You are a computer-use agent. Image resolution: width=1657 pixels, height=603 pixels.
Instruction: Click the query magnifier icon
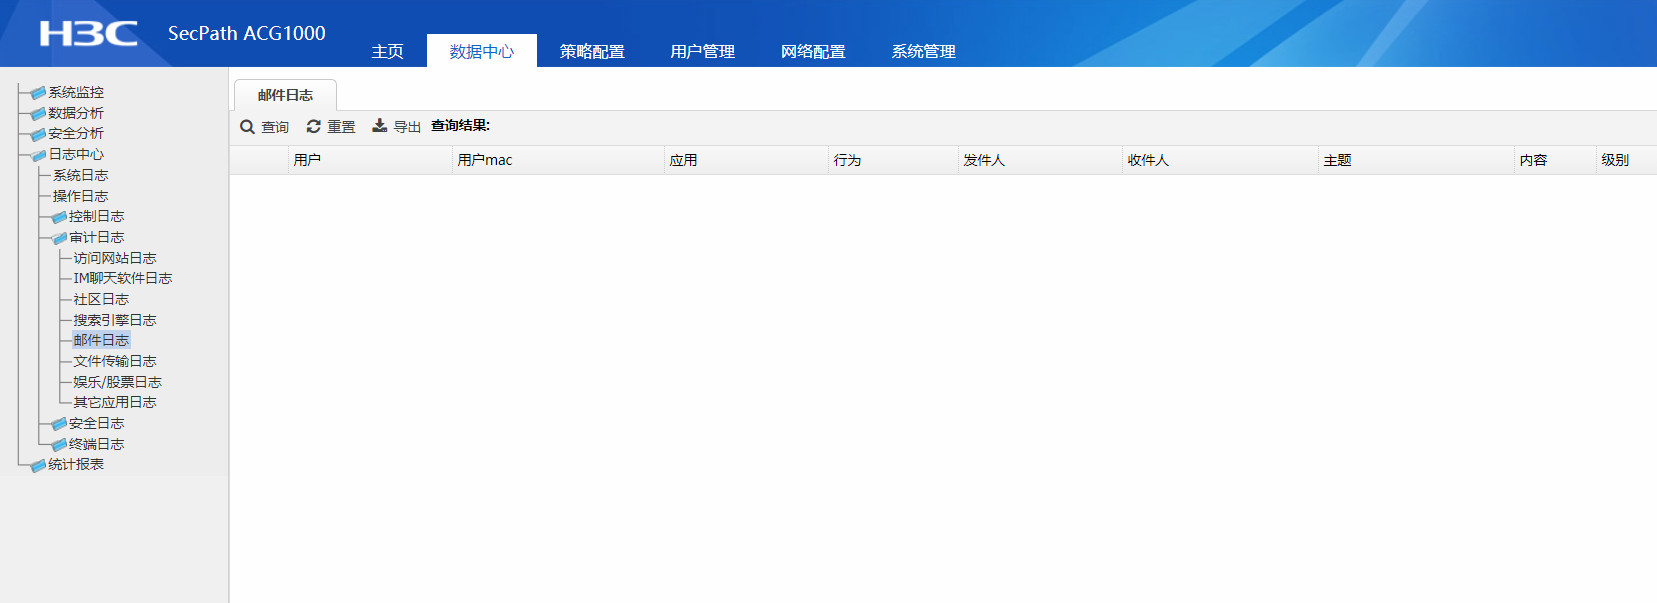(x=248, y=127)
